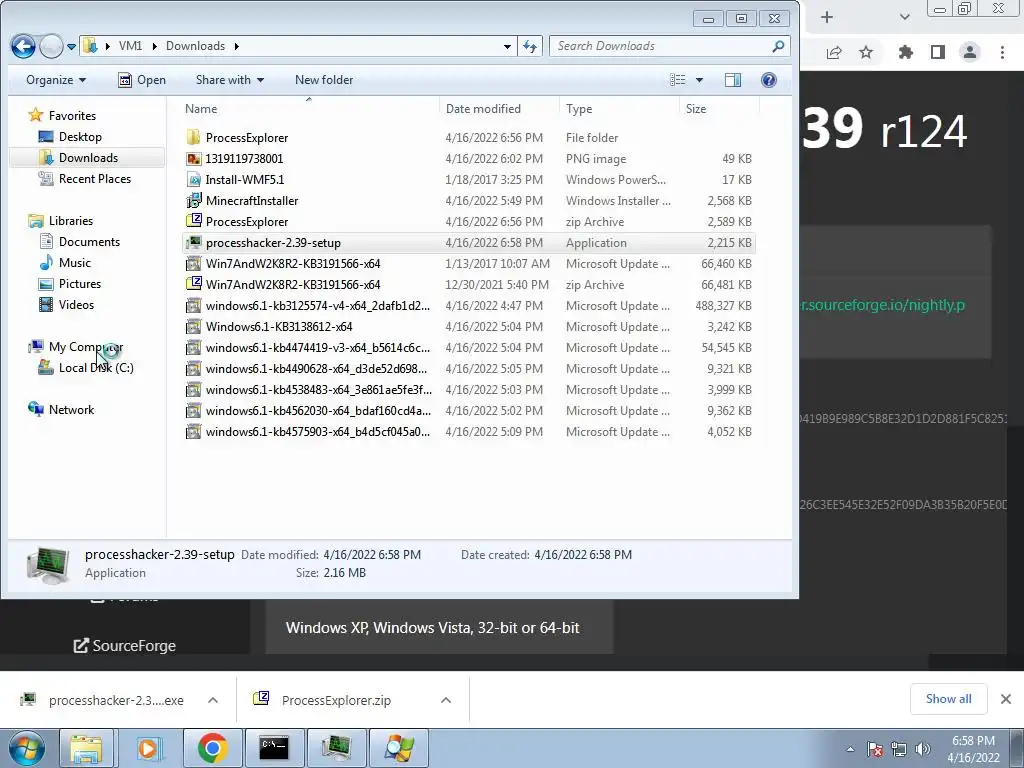Toggle the Chrome side panel icon
Viewport: 1024px width, 768px height.
(938, 52)
